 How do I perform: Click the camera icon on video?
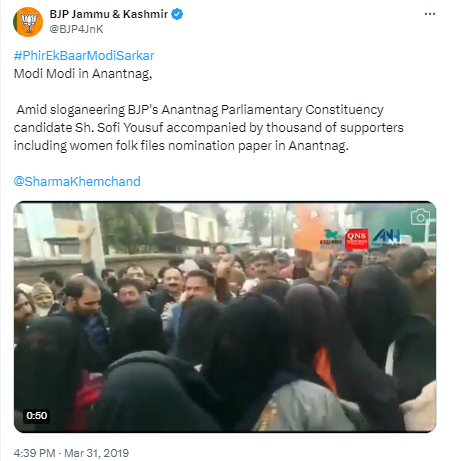coord(420,217)
